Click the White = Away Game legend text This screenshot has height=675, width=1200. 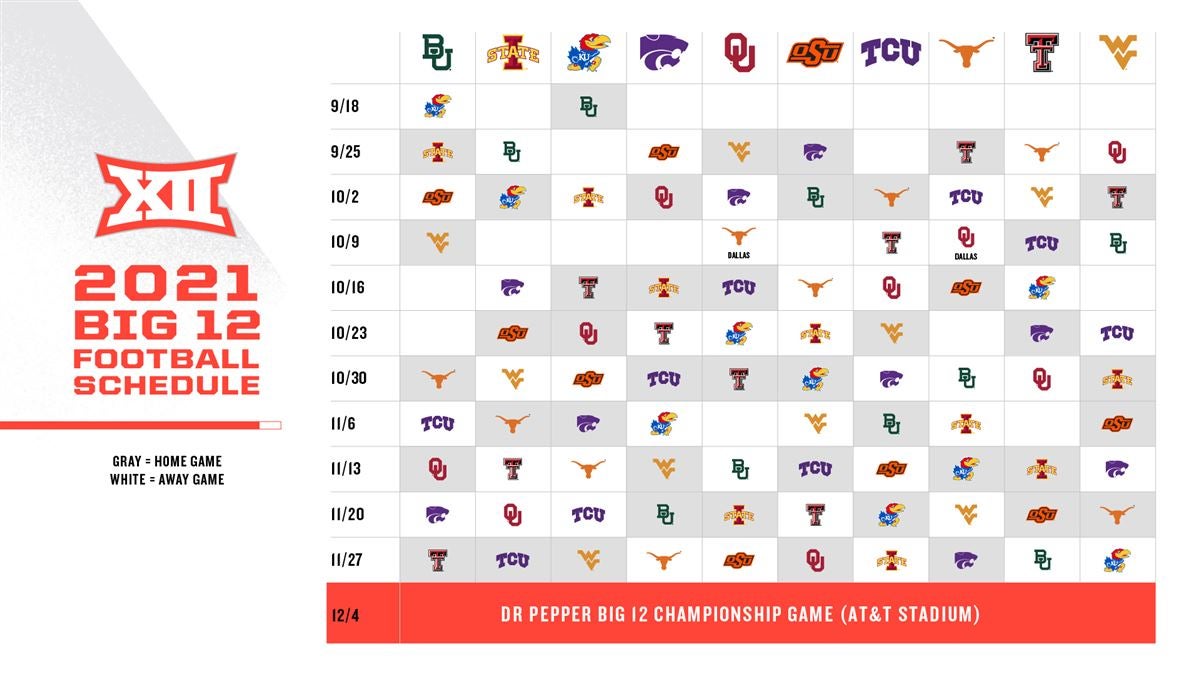coord(167,480)
